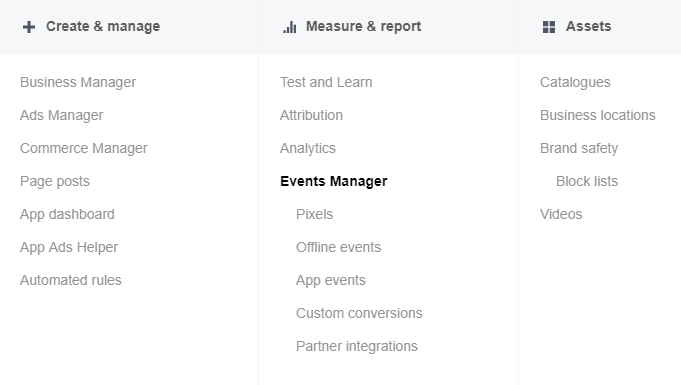Image resolution: width=681 pixels, height=385 pixels.
Task: Click the grid icon beside Assets
Action: 549,27
